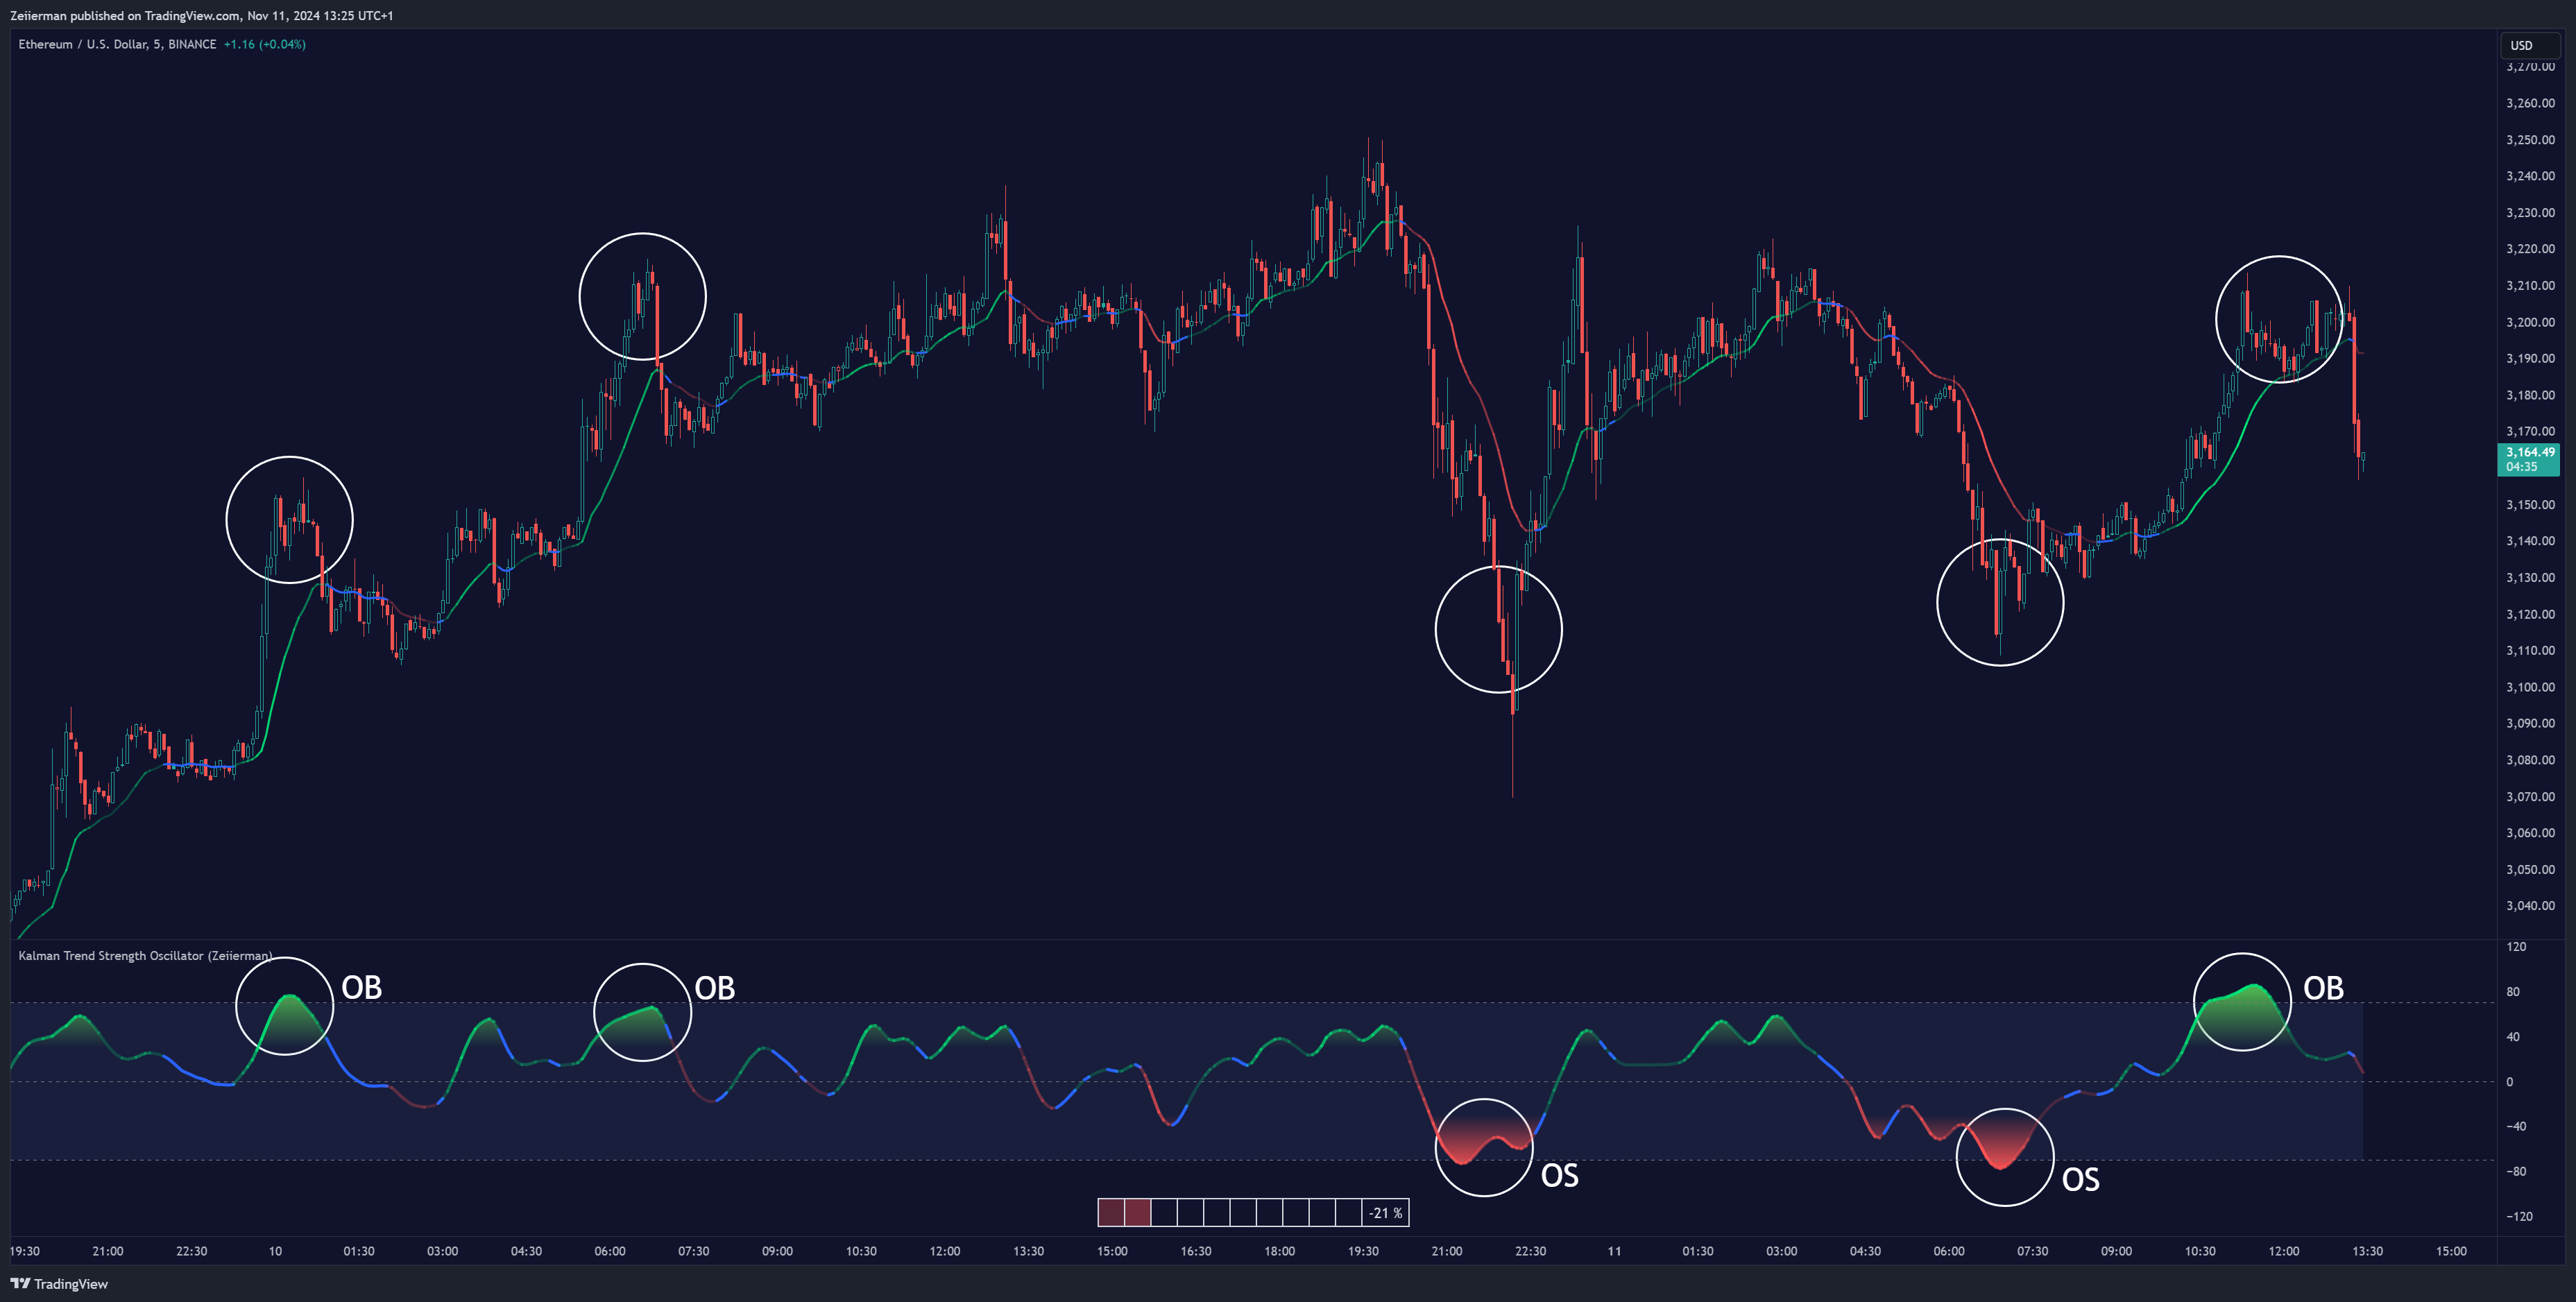The width and height of the screenshot is (2576, 1302).
Task: Click the 120 oscillator scale label
Action: point(2516,947)
